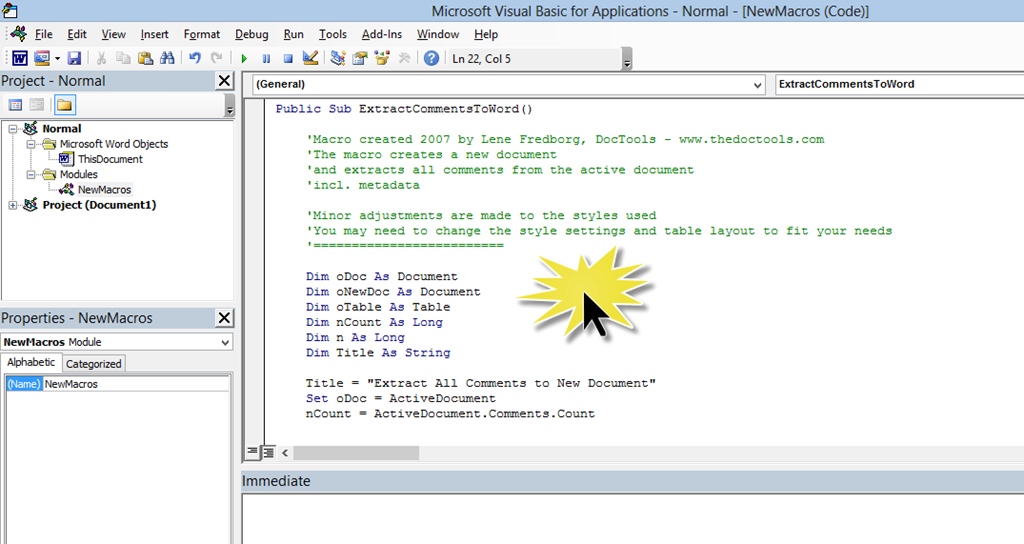
Task: Toggle Procedure View button at bottom
Action: (252, 452)
